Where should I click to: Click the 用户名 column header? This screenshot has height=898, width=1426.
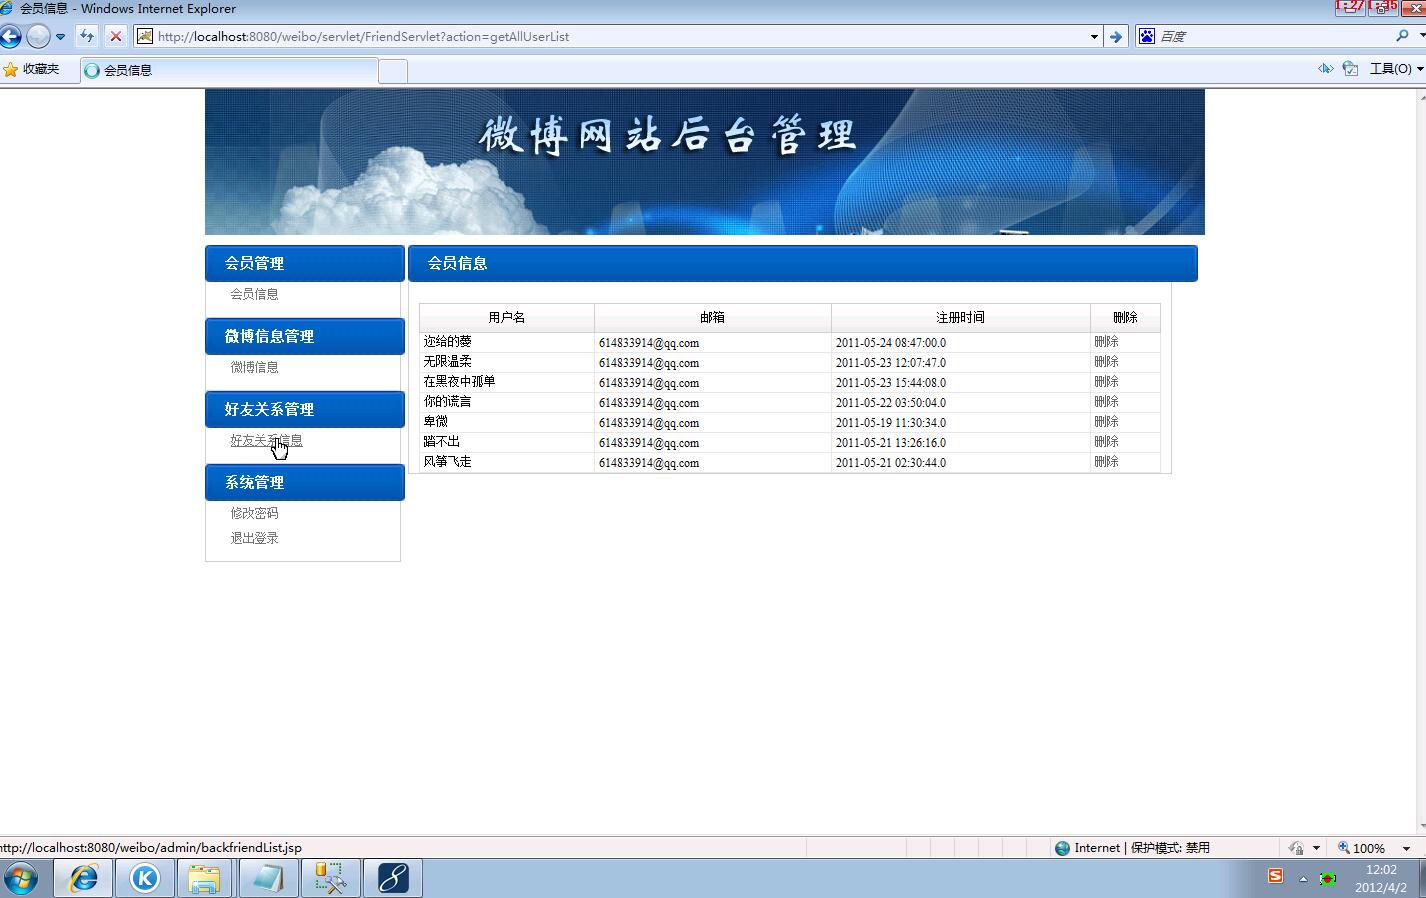point(507,317)
